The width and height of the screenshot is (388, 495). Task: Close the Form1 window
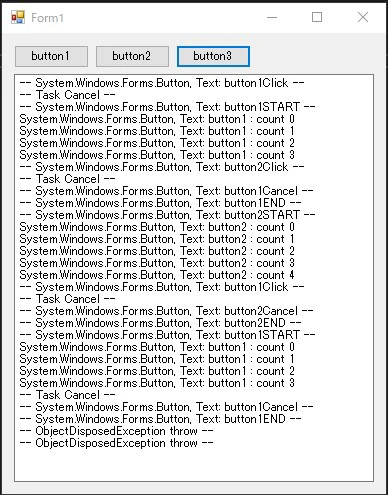click(x=363, y=17)
